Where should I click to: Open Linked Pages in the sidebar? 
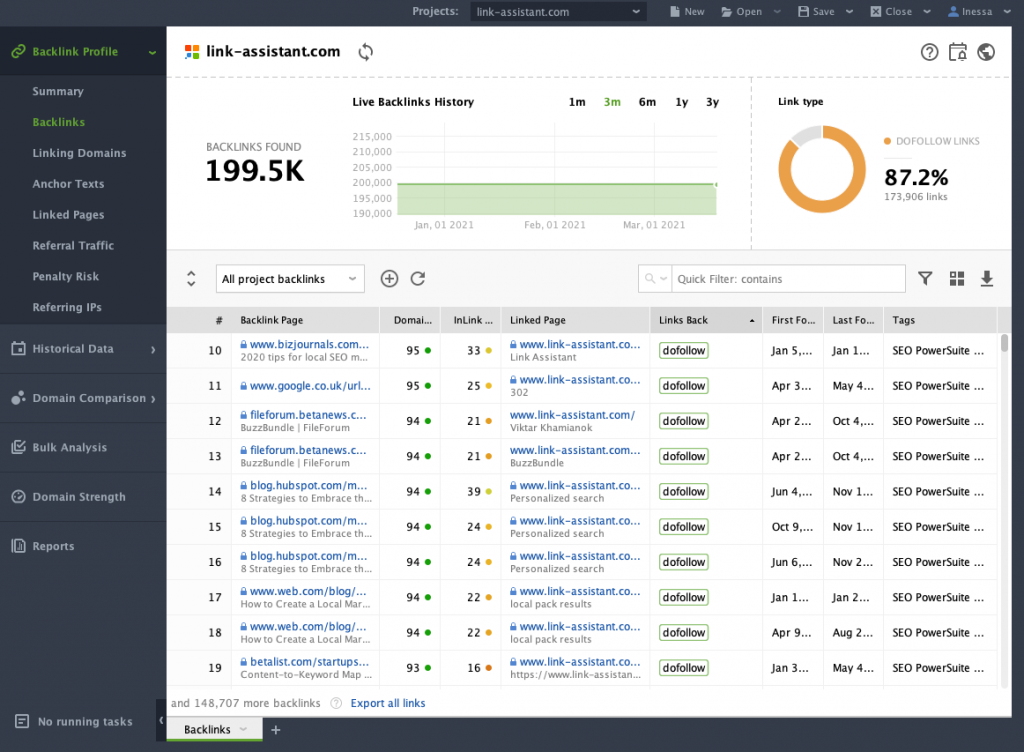point(69,215)
